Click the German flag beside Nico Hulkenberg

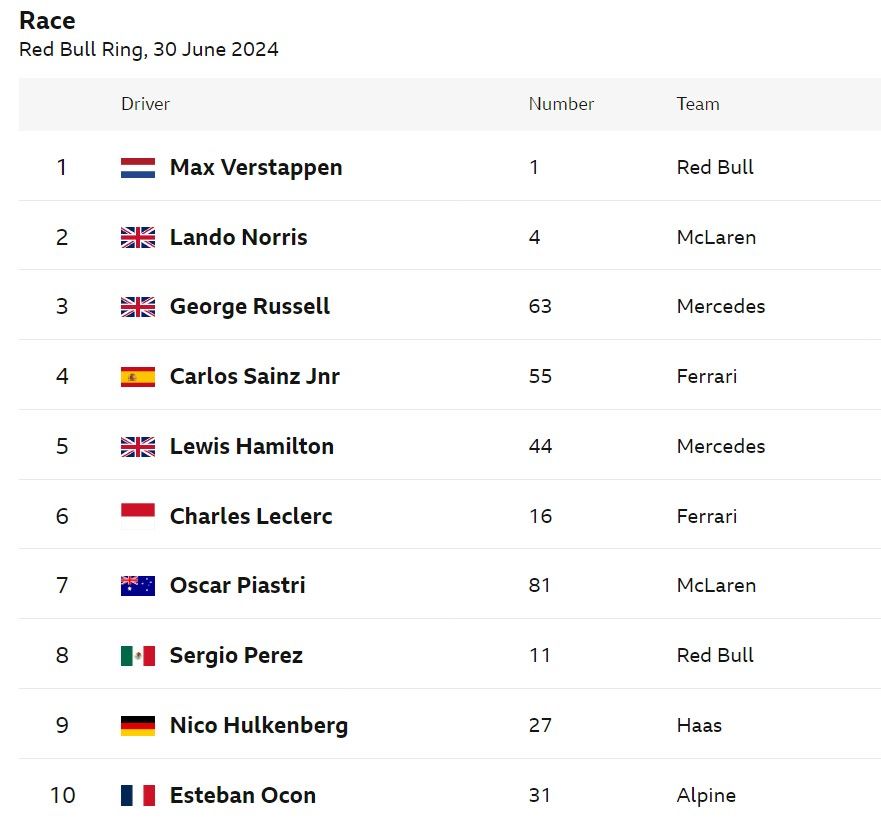138,725
